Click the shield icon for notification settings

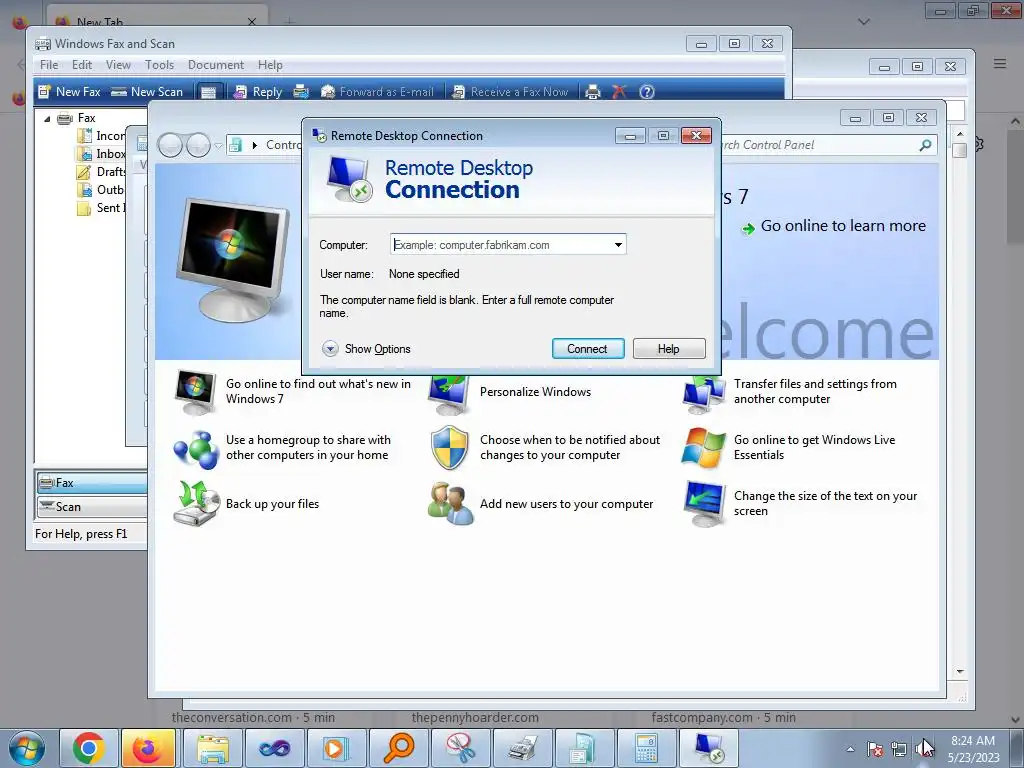(449, 448)
